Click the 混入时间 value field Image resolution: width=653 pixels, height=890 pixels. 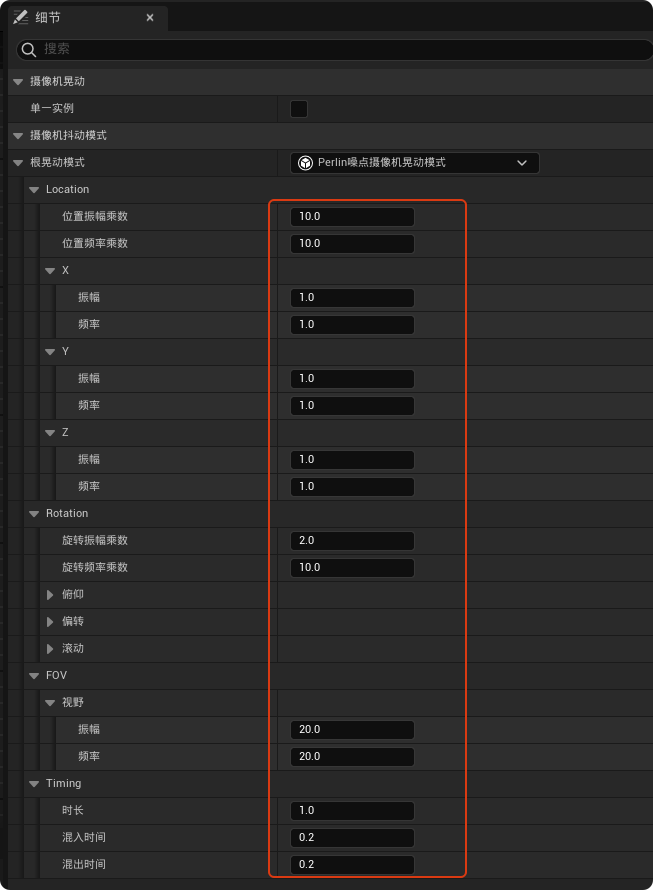tap(352, 838)
